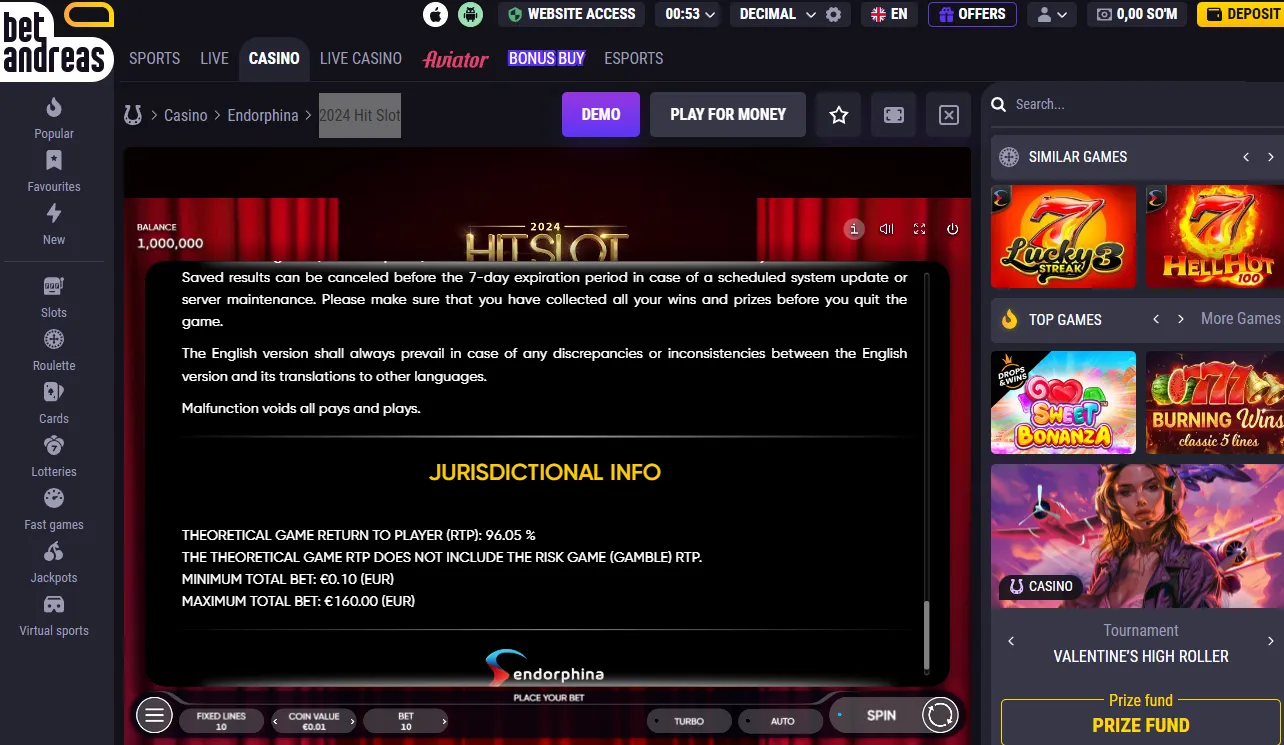Click Casino in the breadcrumb
This screenshot has height=745, width=1284.
tap(186, 115)
